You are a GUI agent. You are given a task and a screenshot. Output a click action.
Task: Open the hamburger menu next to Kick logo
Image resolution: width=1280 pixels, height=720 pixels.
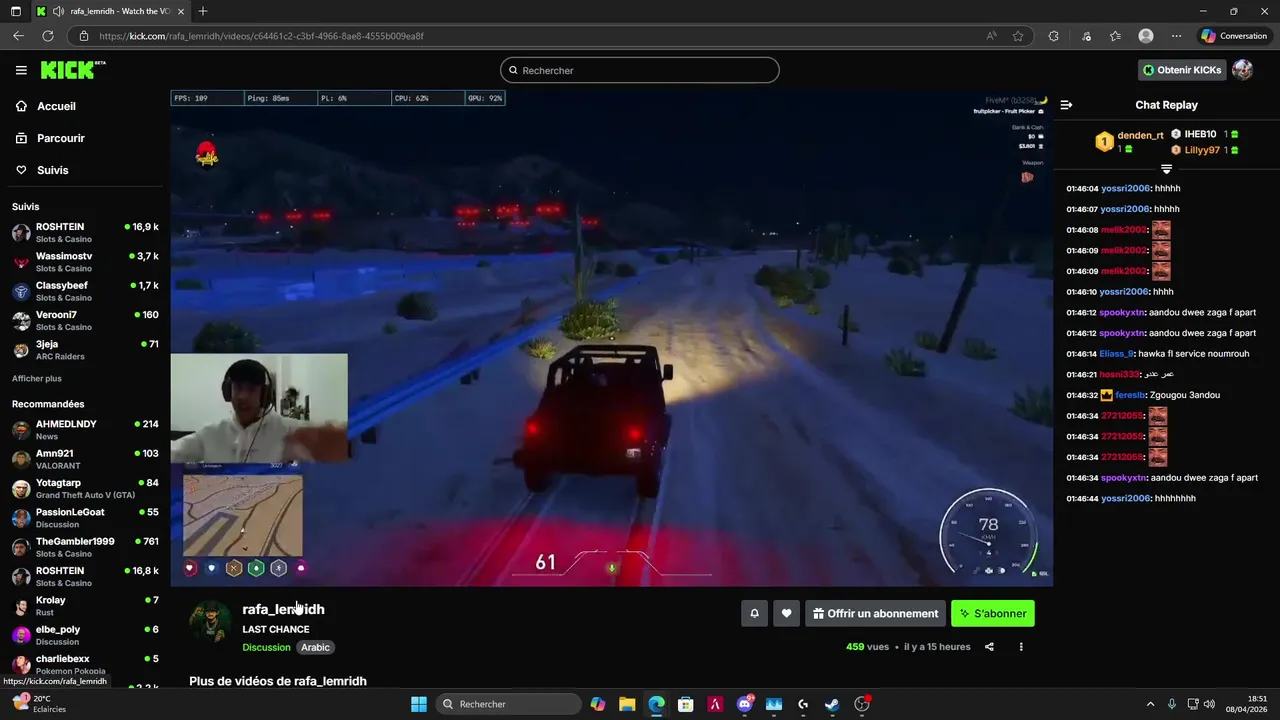pyautogui.click(x=21, y=70)
